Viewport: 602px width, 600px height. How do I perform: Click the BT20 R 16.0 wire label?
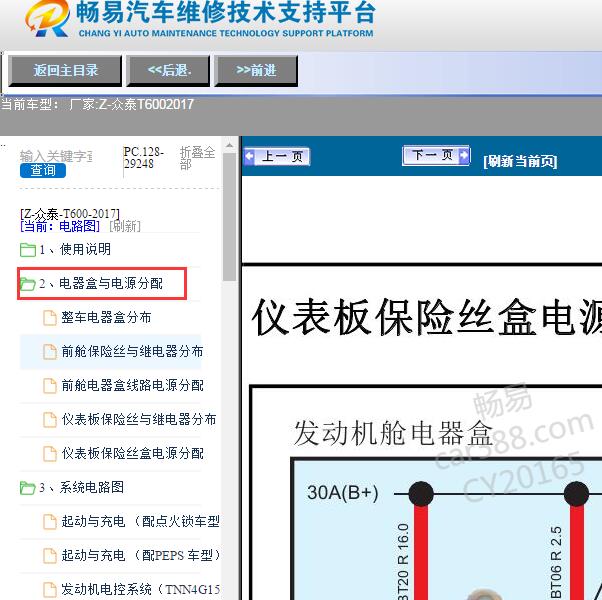pyautogui.click(x=403, y=560)
